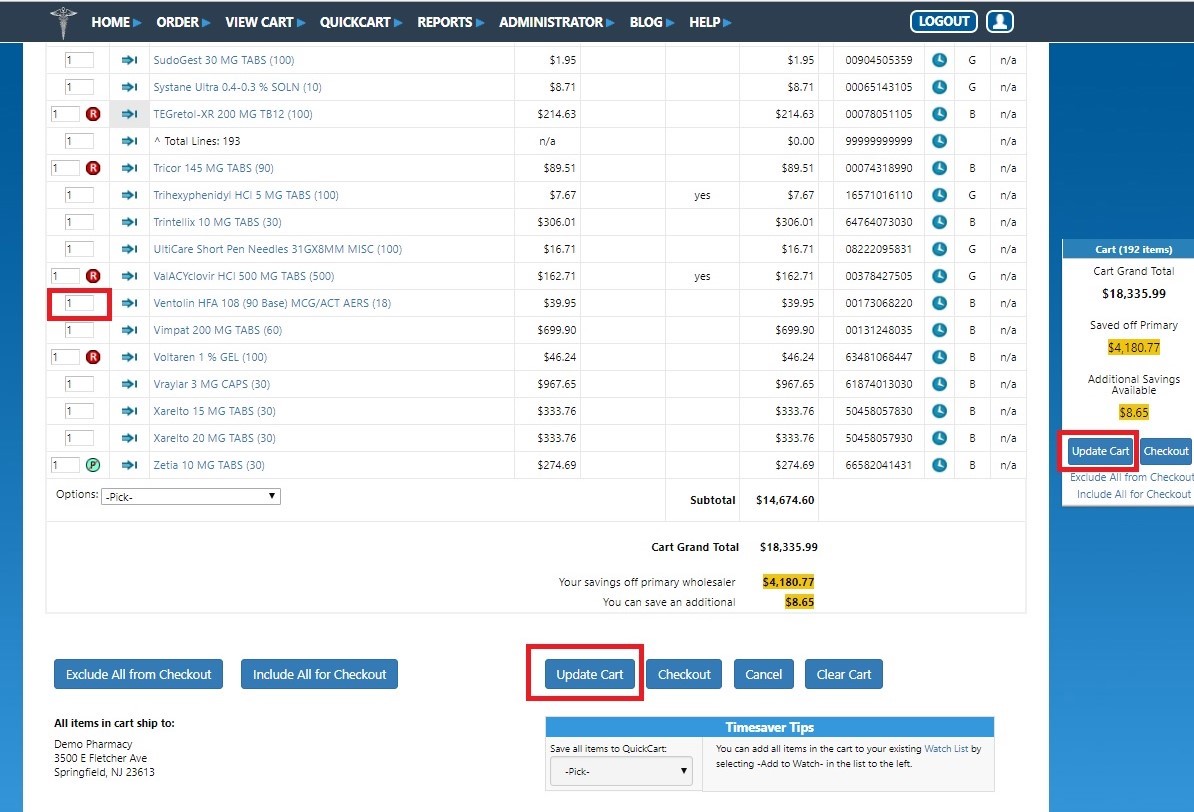Image resolution: width=1194 pixels, height=812 pixels.
Task: Click the arrow icon next to Systane Ultra
Action: pos(129,87)
